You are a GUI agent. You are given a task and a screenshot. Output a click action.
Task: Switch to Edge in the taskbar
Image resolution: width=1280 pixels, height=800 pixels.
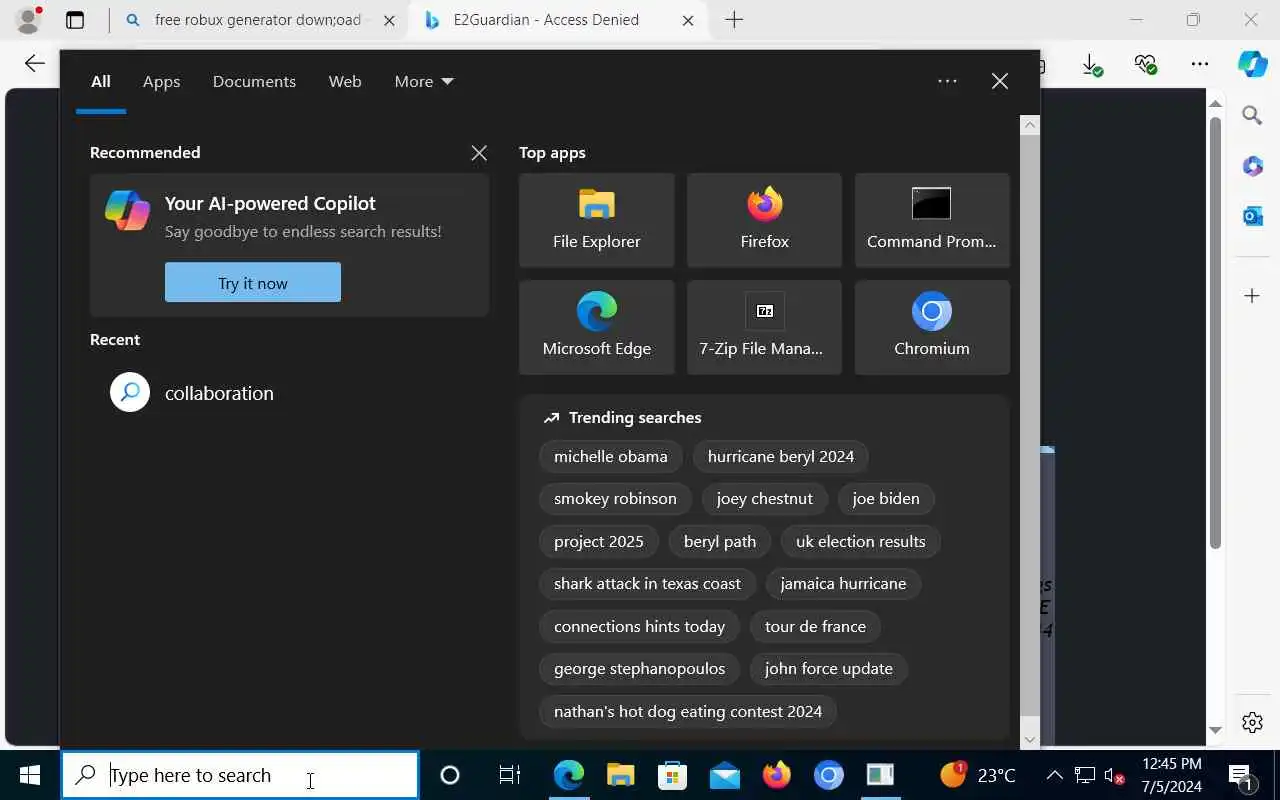[x=569, y=775]
